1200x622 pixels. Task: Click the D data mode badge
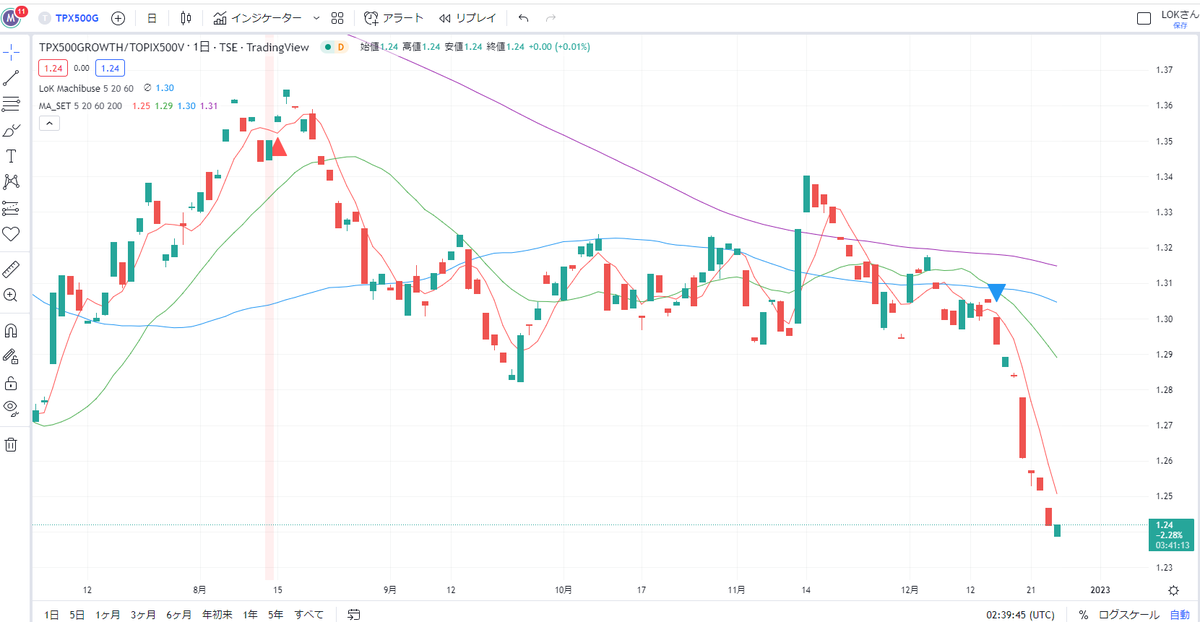tap(341, 47)
